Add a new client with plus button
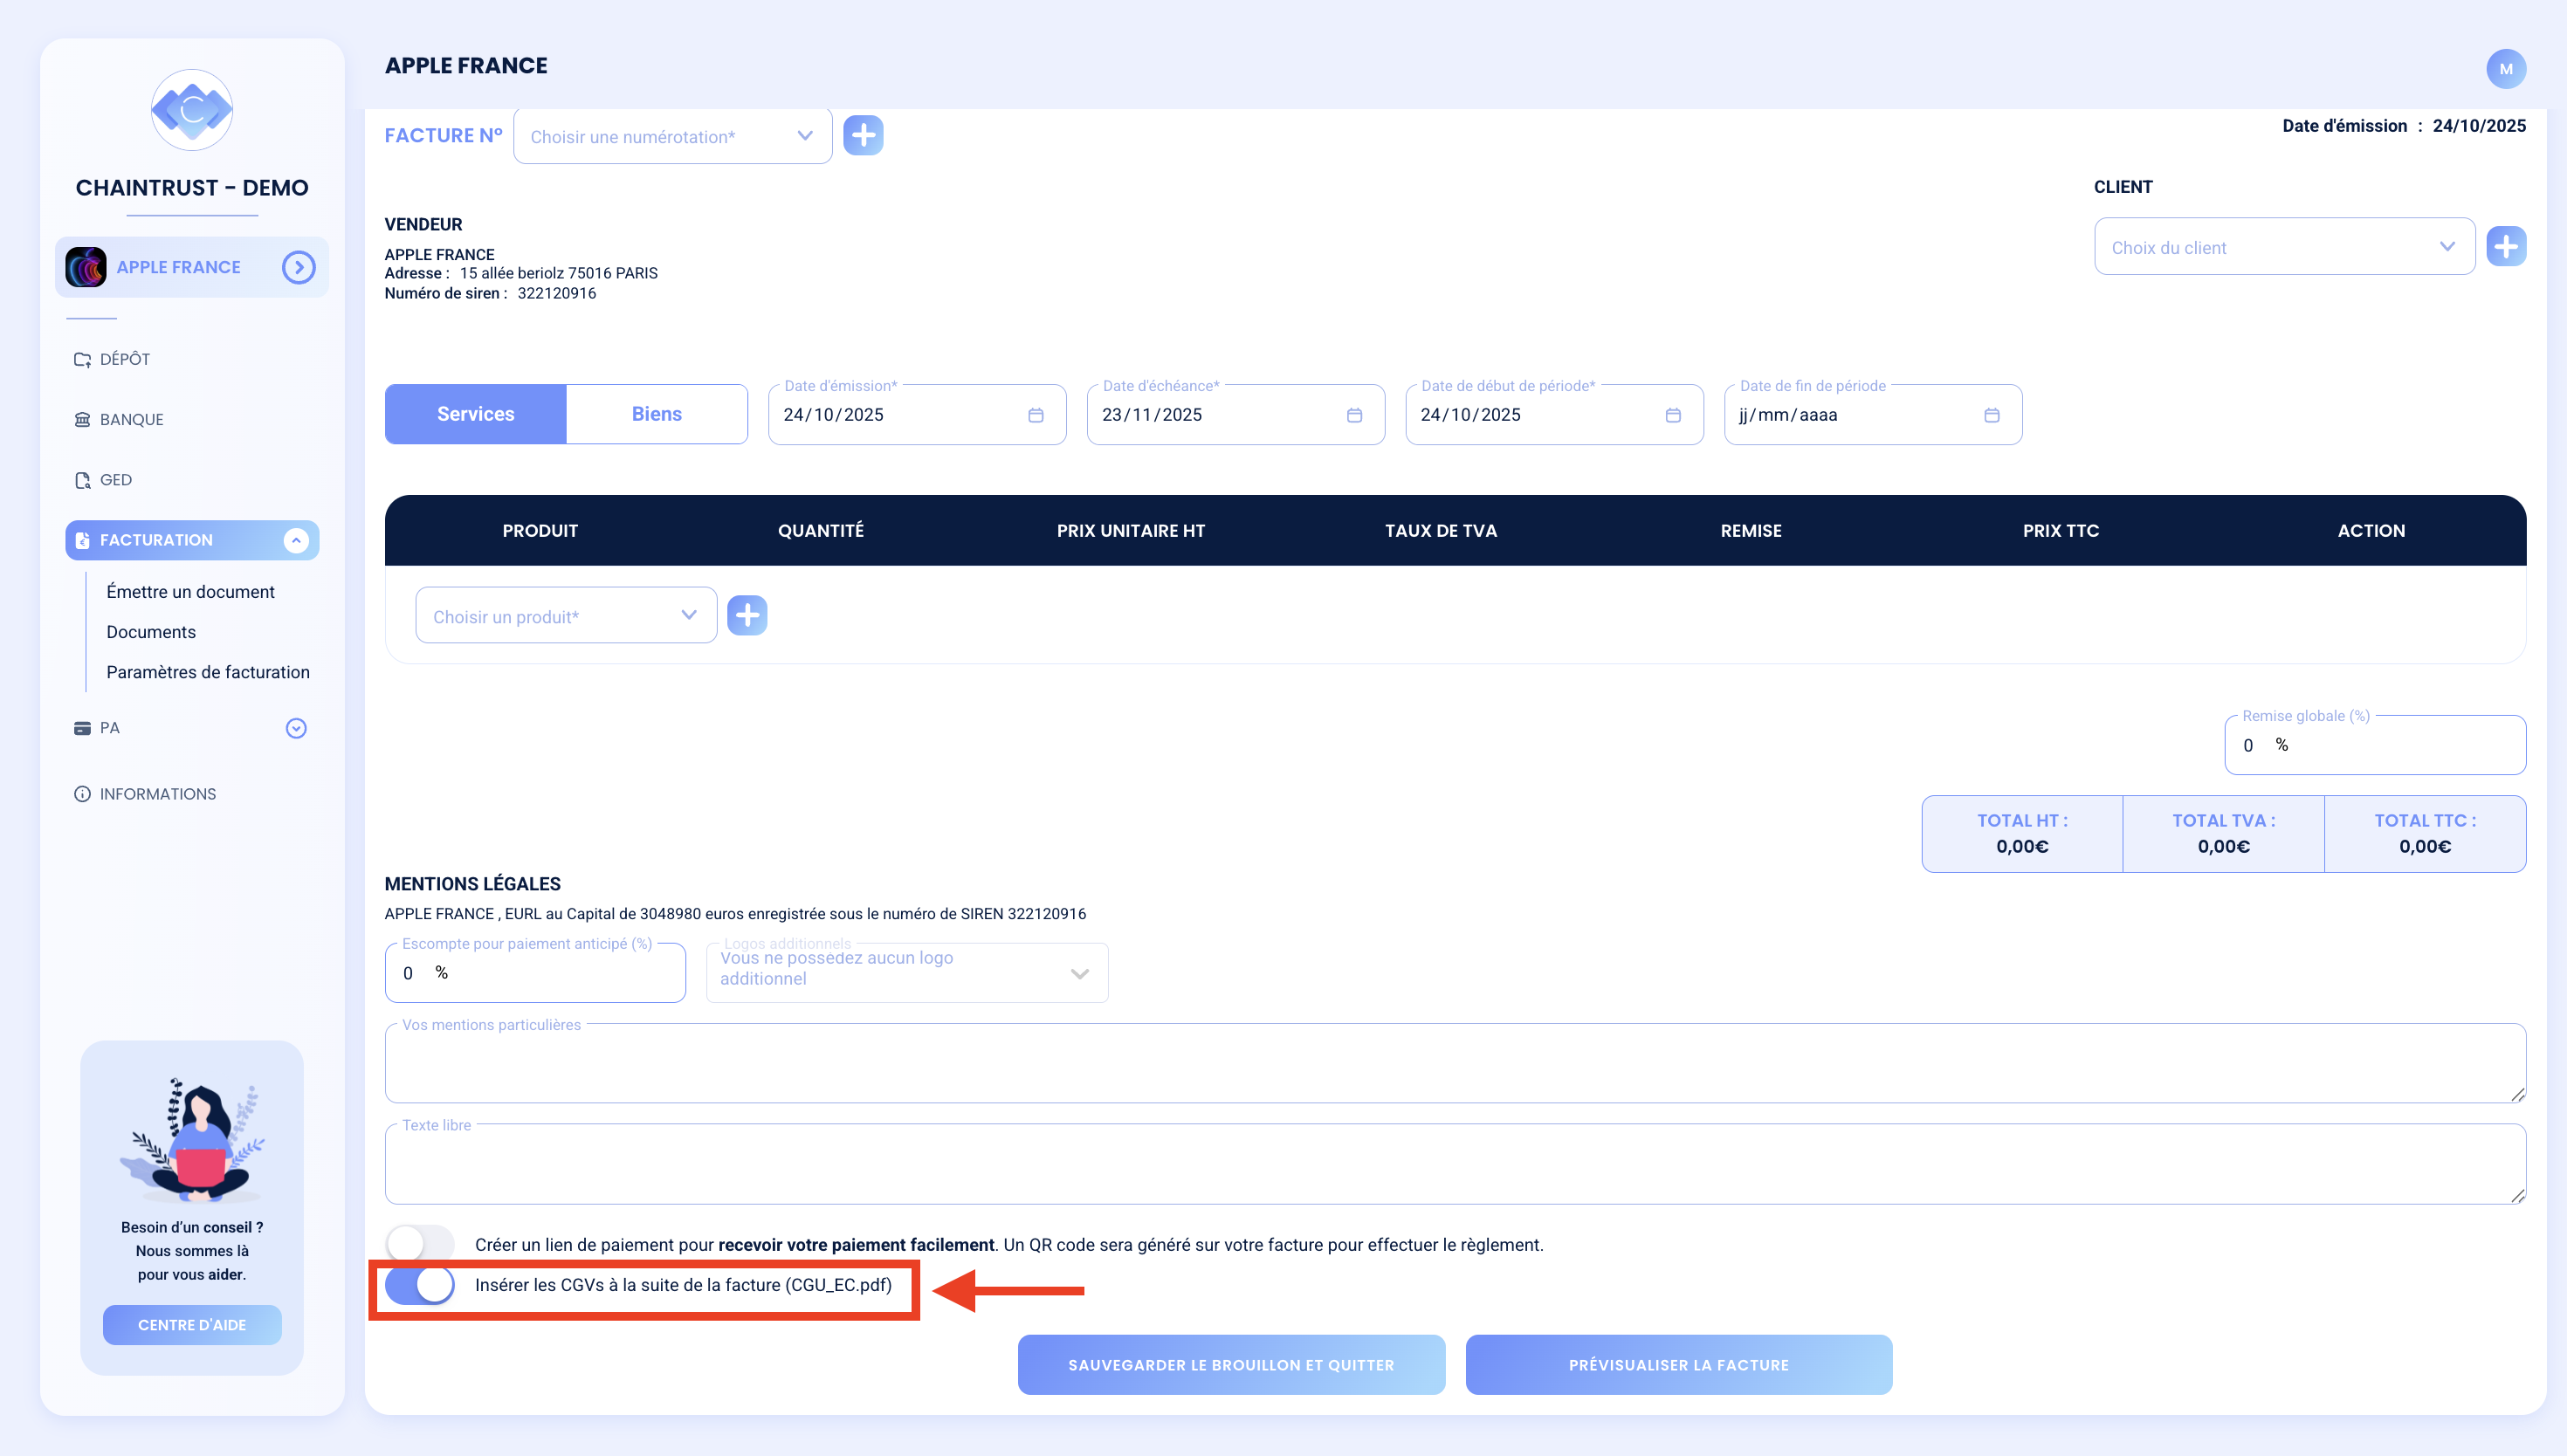 click(2506, 246)
